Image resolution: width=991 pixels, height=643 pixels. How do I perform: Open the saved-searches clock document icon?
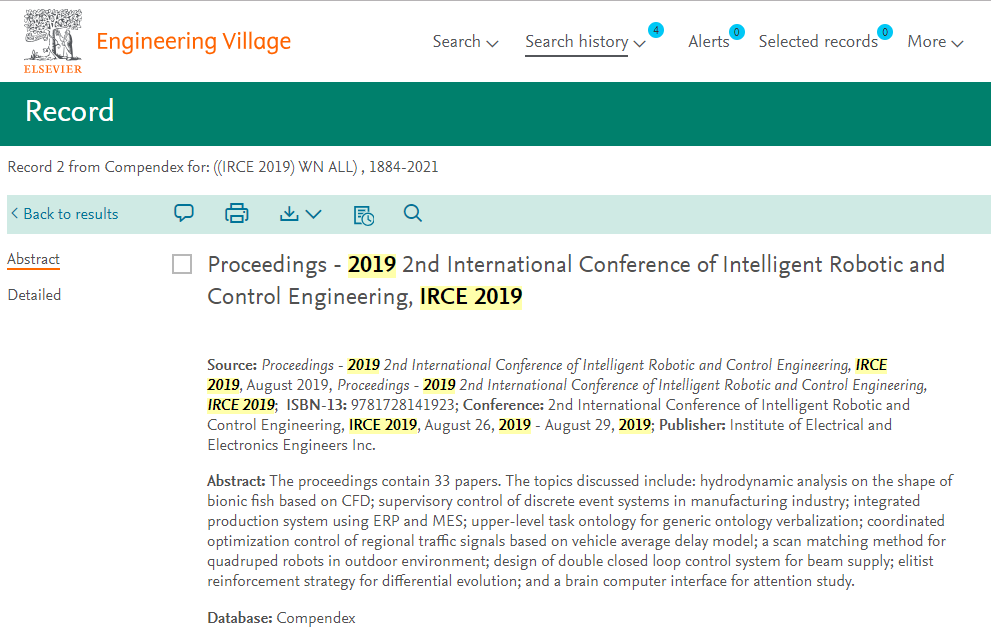click(363, 215)
